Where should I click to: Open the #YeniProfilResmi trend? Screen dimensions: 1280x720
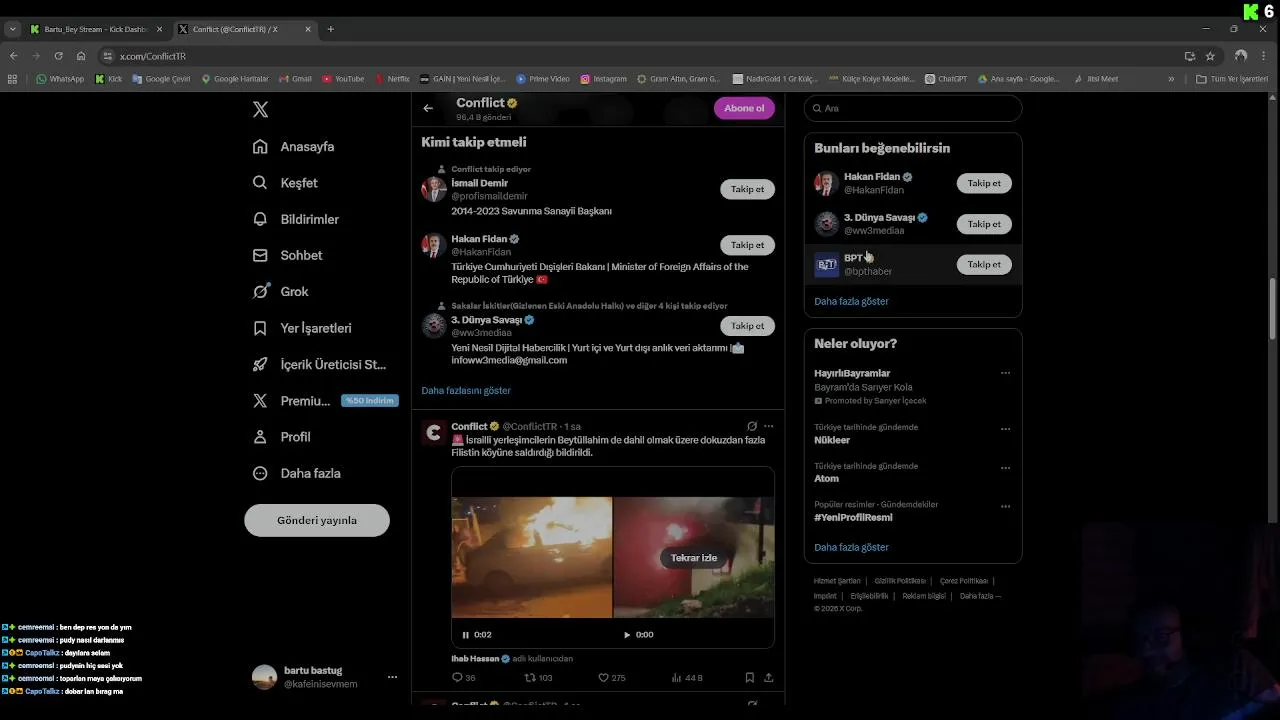coord(853,518)
